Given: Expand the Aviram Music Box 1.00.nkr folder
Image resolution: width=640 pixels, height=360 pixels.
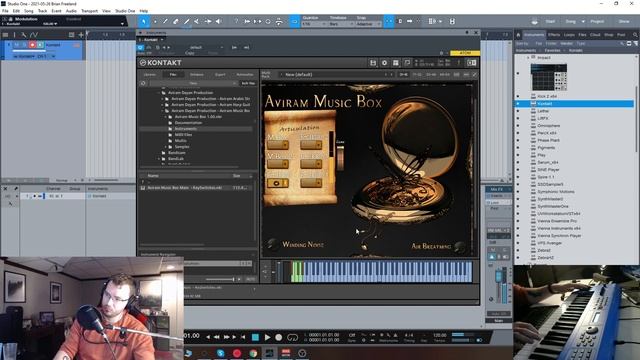Looking at the screenshot, I should tap(166, 117).
